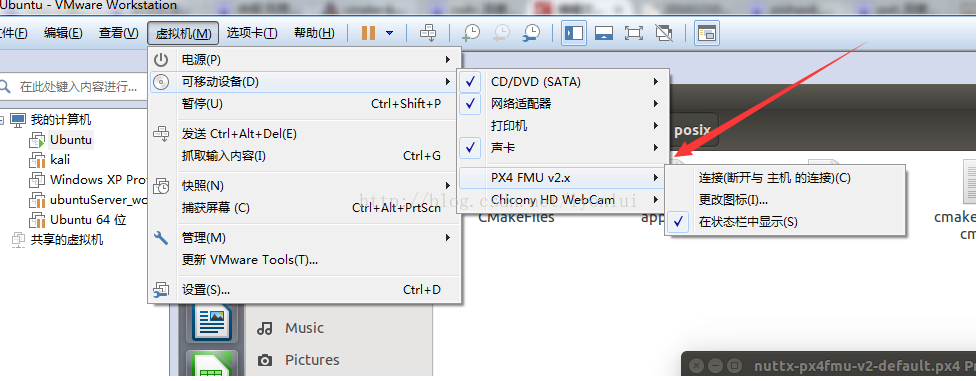Expand the 管理(M) submenu
The image size is (978, 381).
(x=304, y=238)
